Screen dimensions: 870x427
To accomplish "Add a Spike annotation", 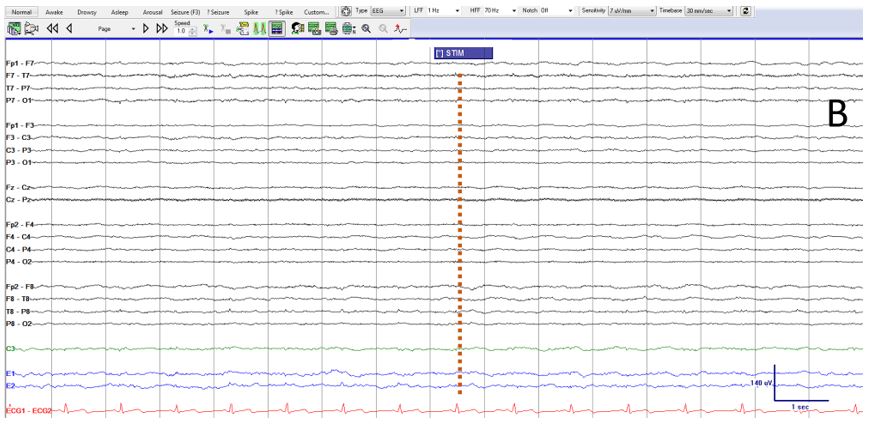I will (251, 12).
